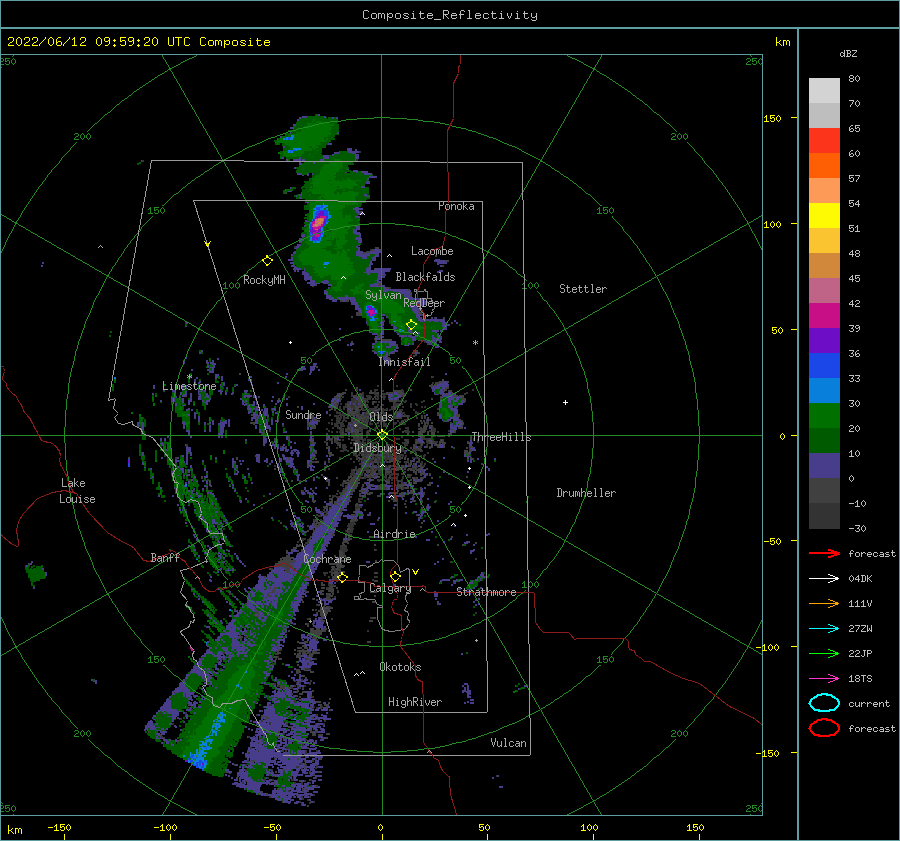900x841 pixels.
Task: Click the Airdrie label
Action: click(x=394, y=534)
